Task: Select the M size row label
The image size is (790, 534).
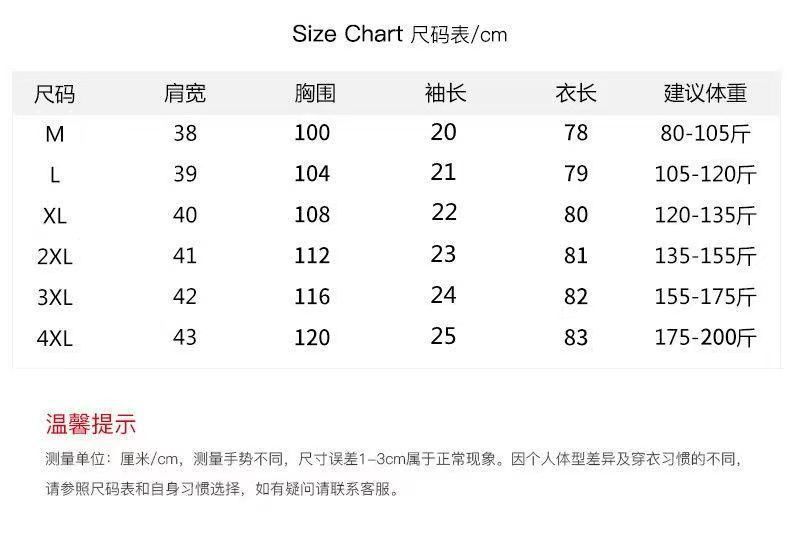Action: [55, 135]
